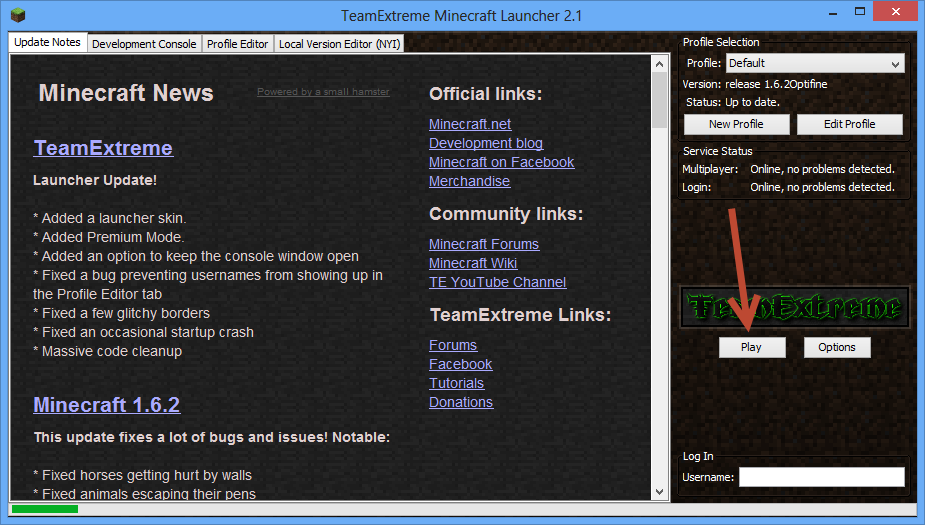Close the TeamExtreme launcher window

(896, 12)
